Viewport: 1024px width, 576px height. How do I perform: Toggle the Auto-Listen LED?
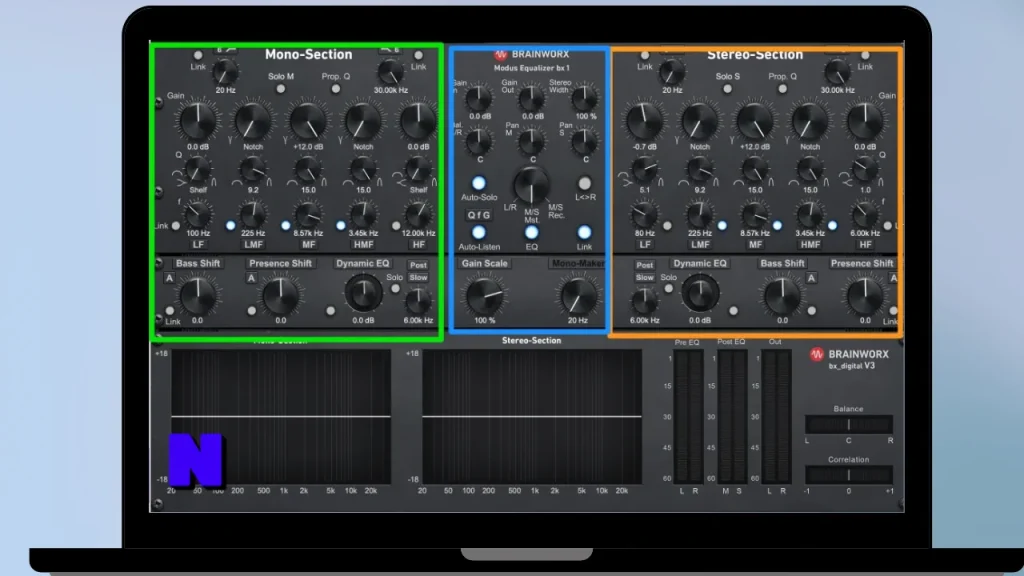click(479, 232)
